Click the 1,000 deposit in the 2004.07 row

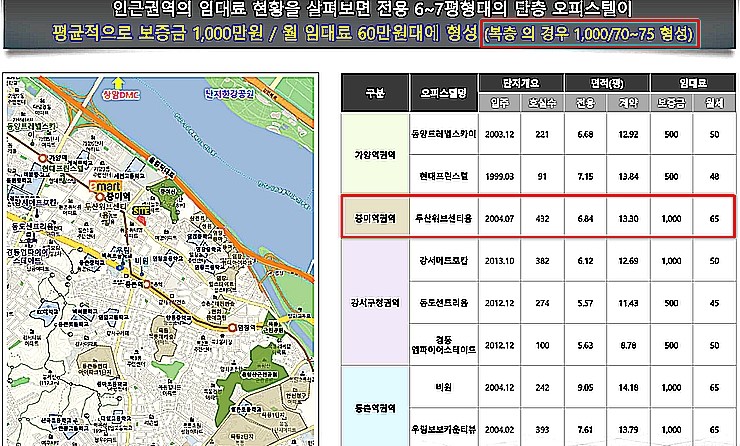point(671,219)
